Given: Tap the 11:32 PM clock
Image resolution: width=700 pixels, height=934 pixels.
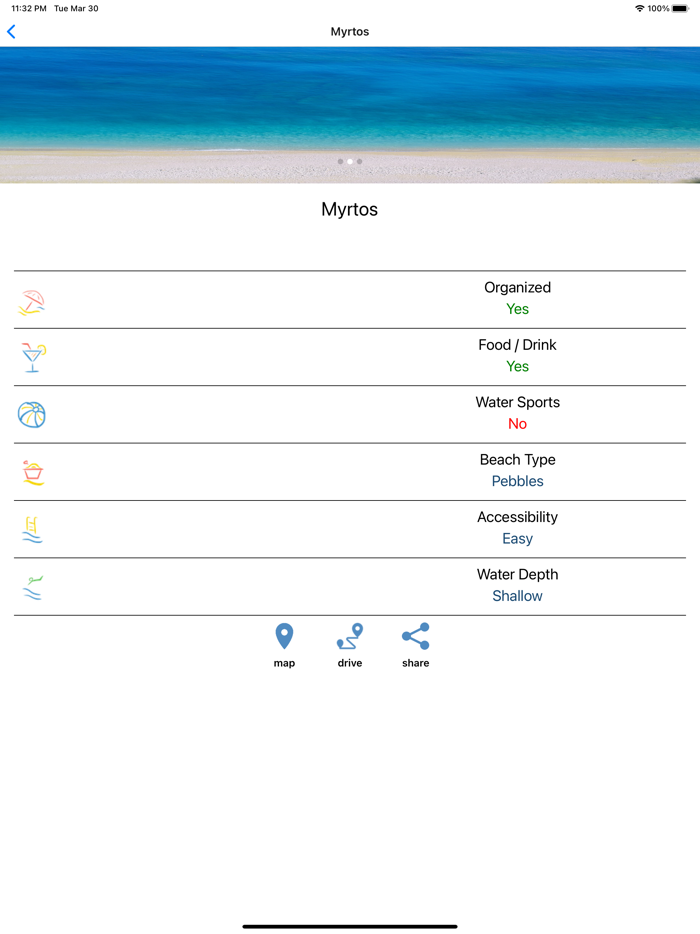Looking at the screenshot, I should (x=29, y=8).
